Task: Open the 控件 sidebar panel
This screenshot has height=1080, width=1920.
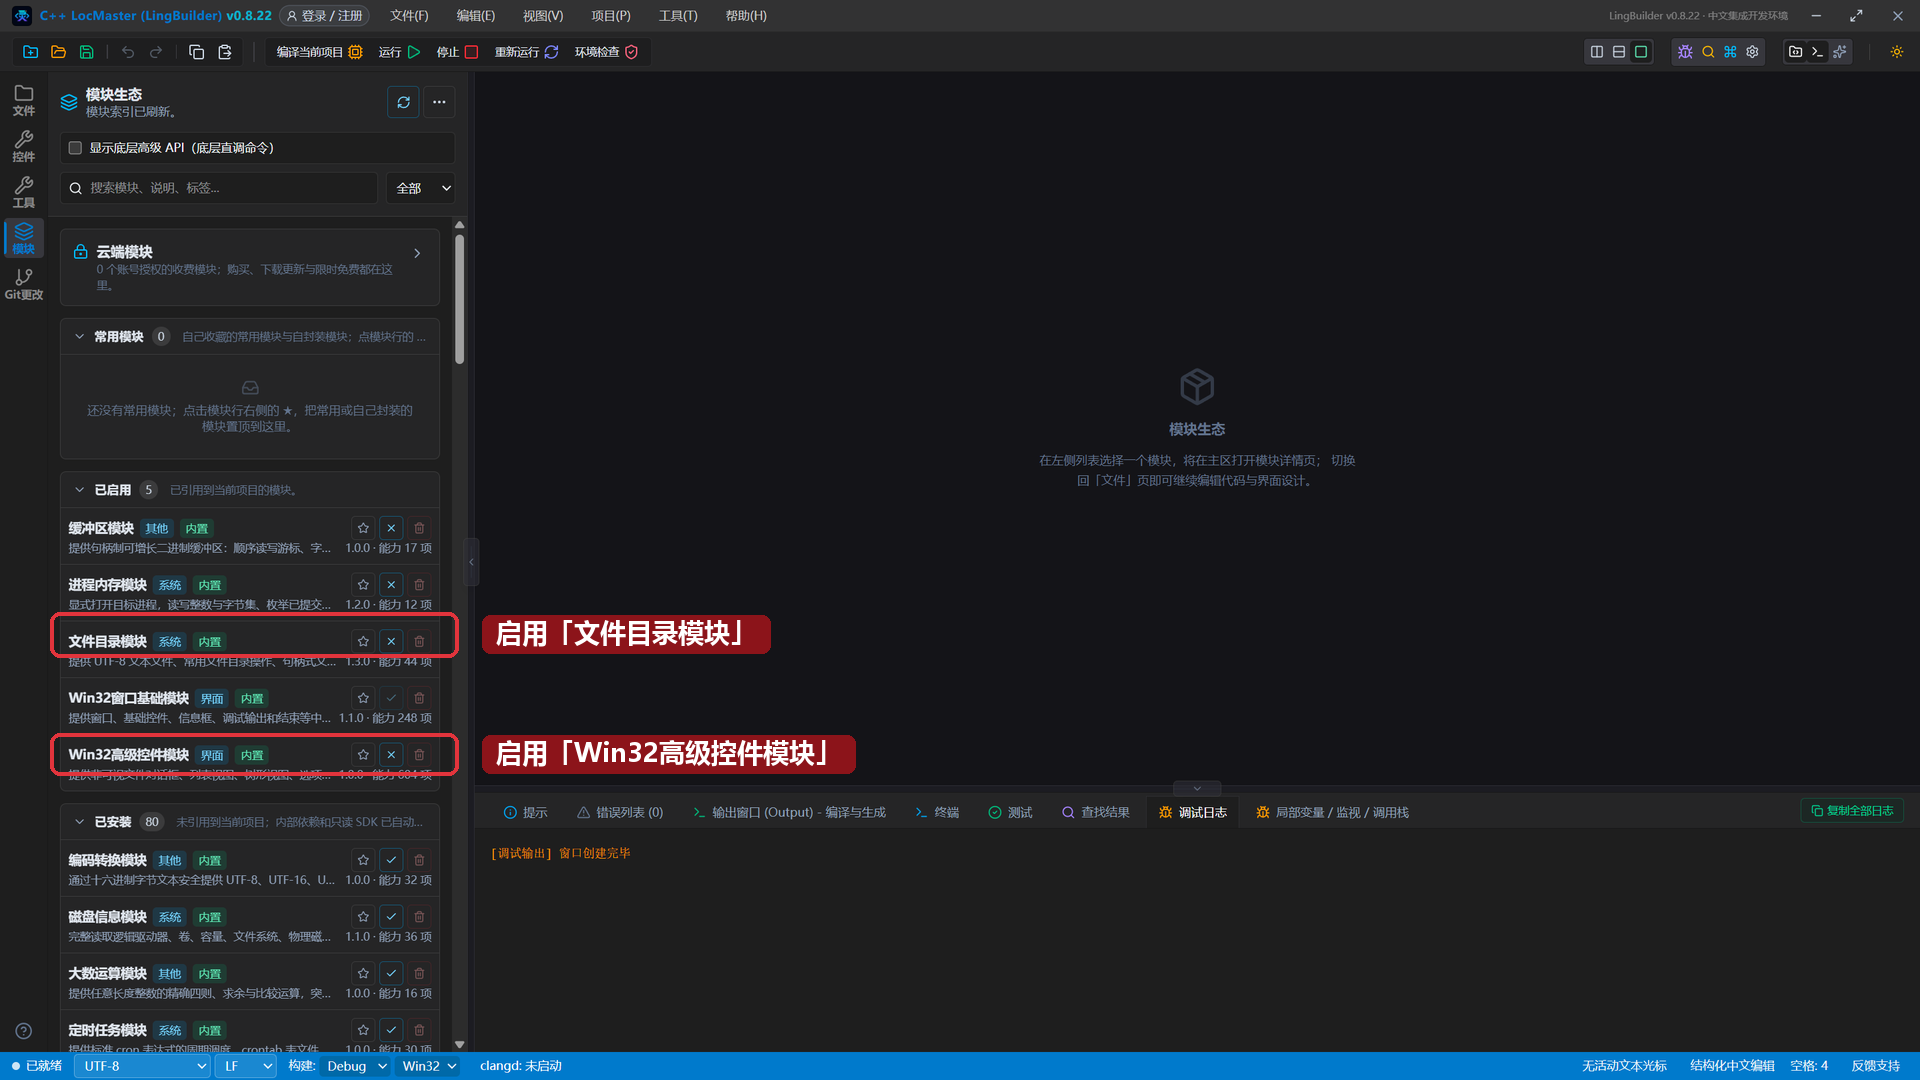Action: (x=23, y=146)
